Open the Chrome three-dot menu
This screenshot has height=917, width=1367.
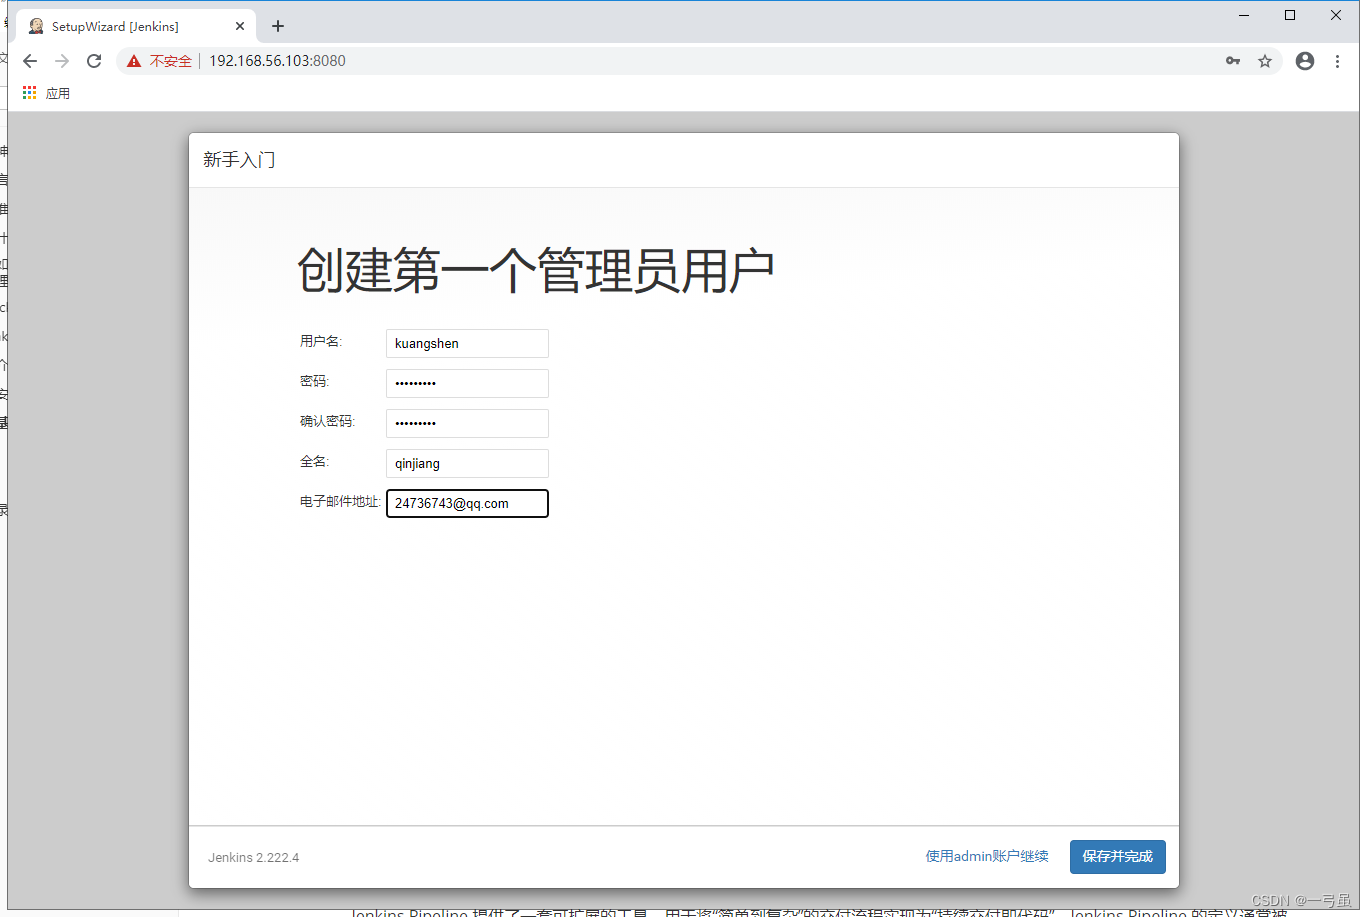coord(1337,61)
